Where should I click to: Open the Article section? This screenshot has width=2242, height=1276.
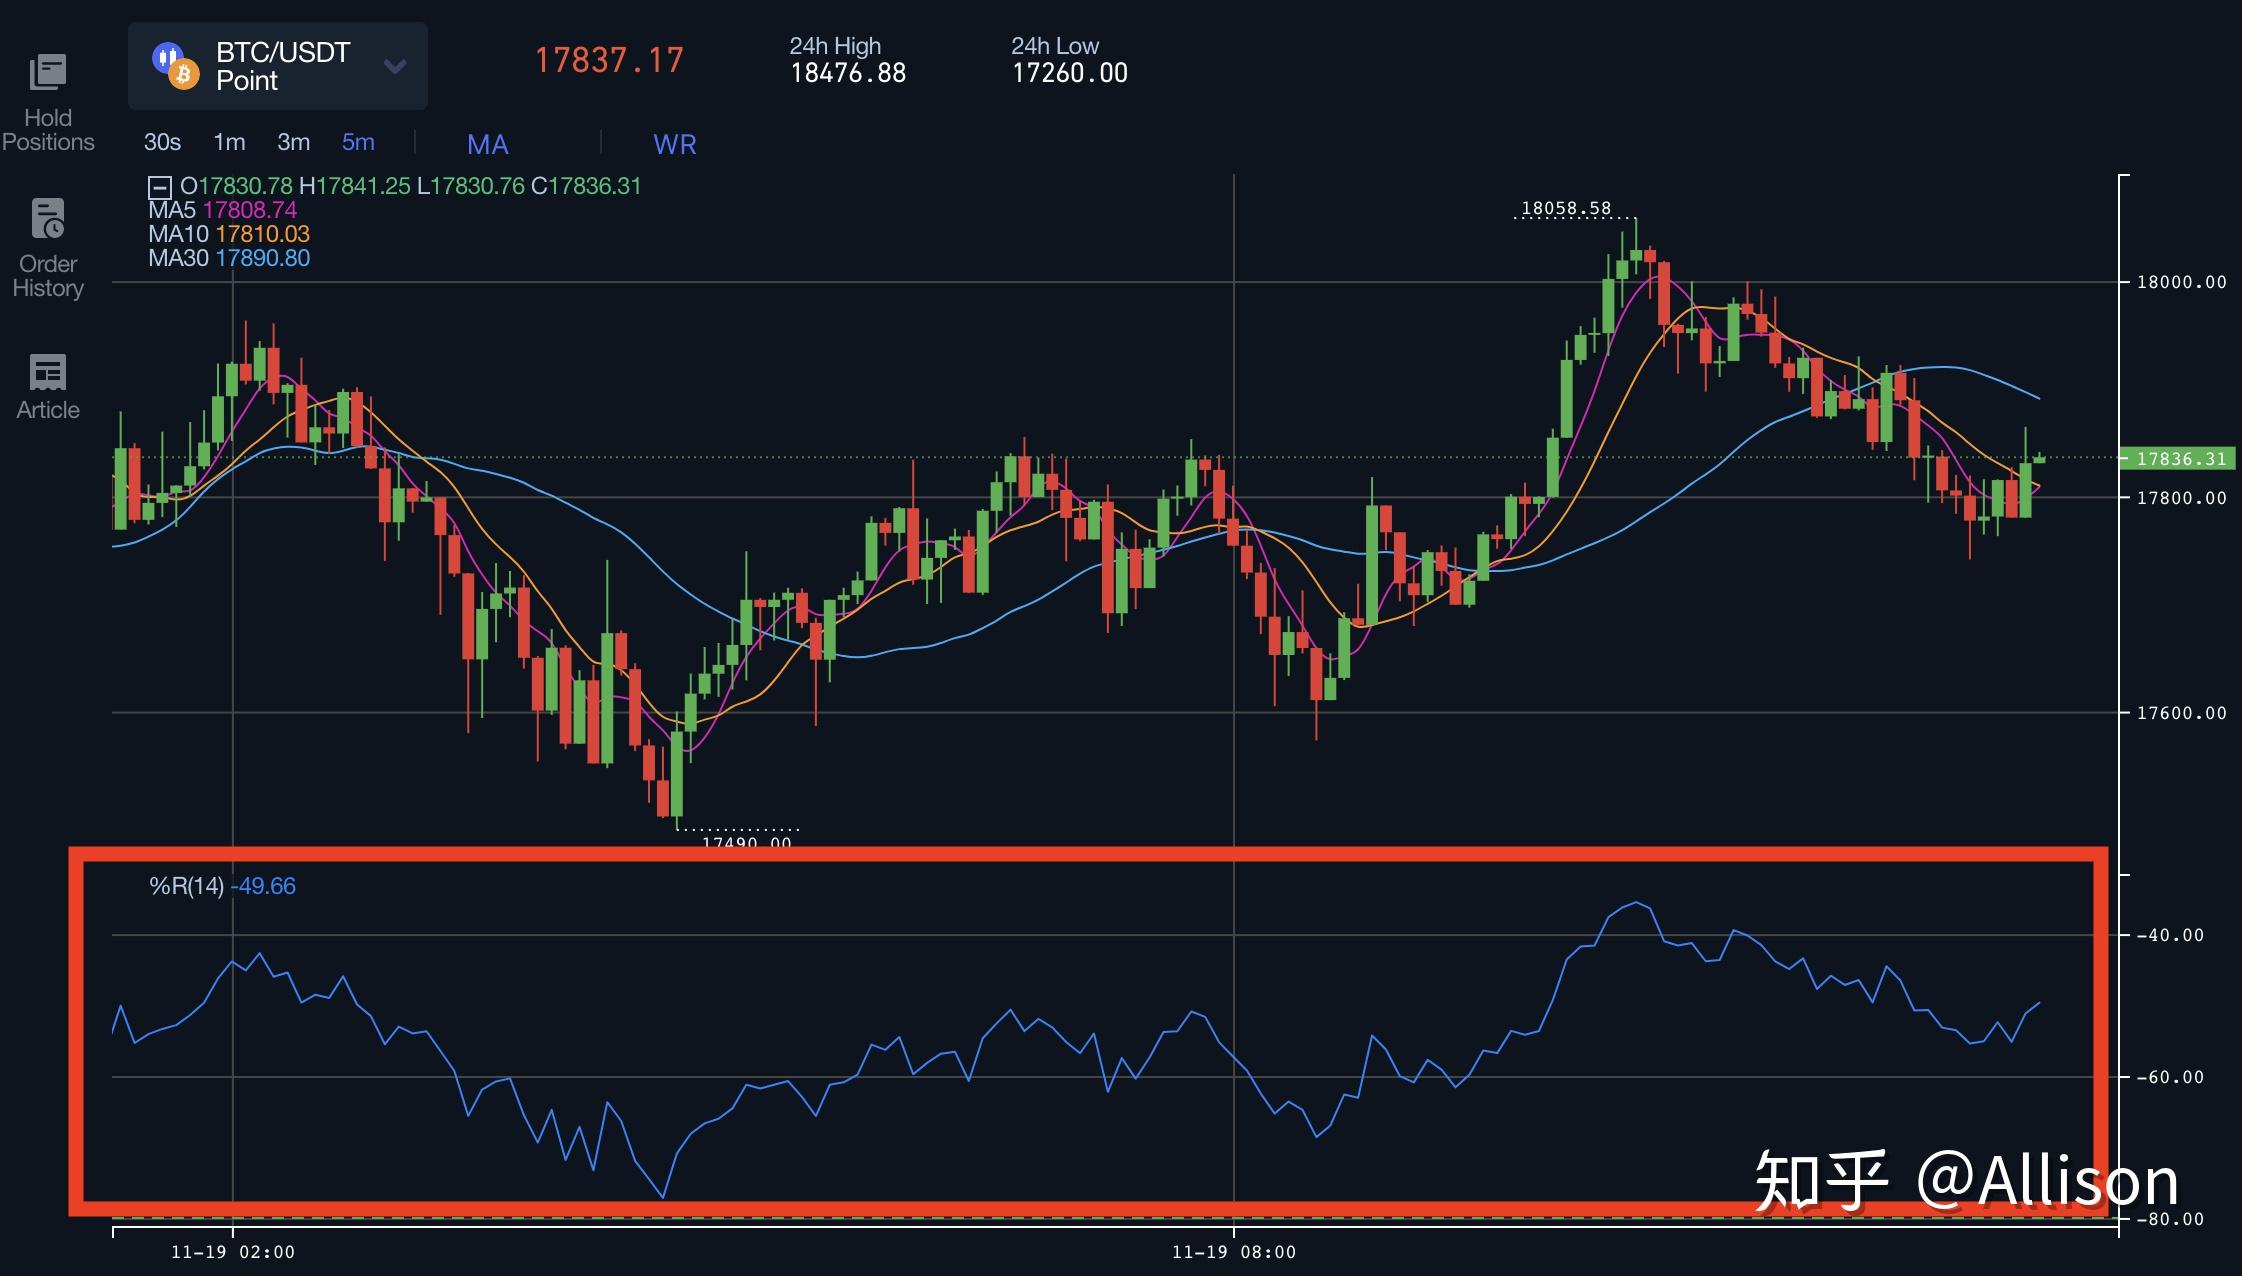click(47, 385)
